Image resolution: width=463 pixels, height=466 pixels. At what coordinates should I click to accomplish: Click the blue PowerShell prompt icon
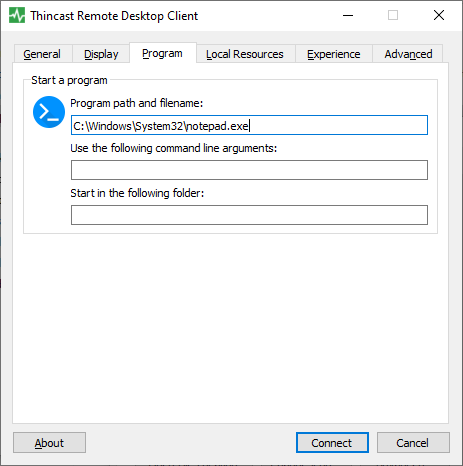(49, 112)
